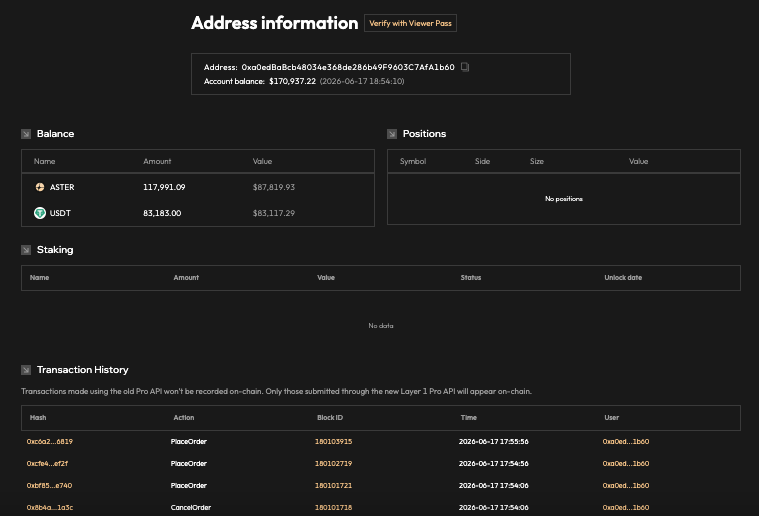The height and width of the screenshot is (516, 759).
Task: Click the Block ID column header
Action: tap(330, 417)
